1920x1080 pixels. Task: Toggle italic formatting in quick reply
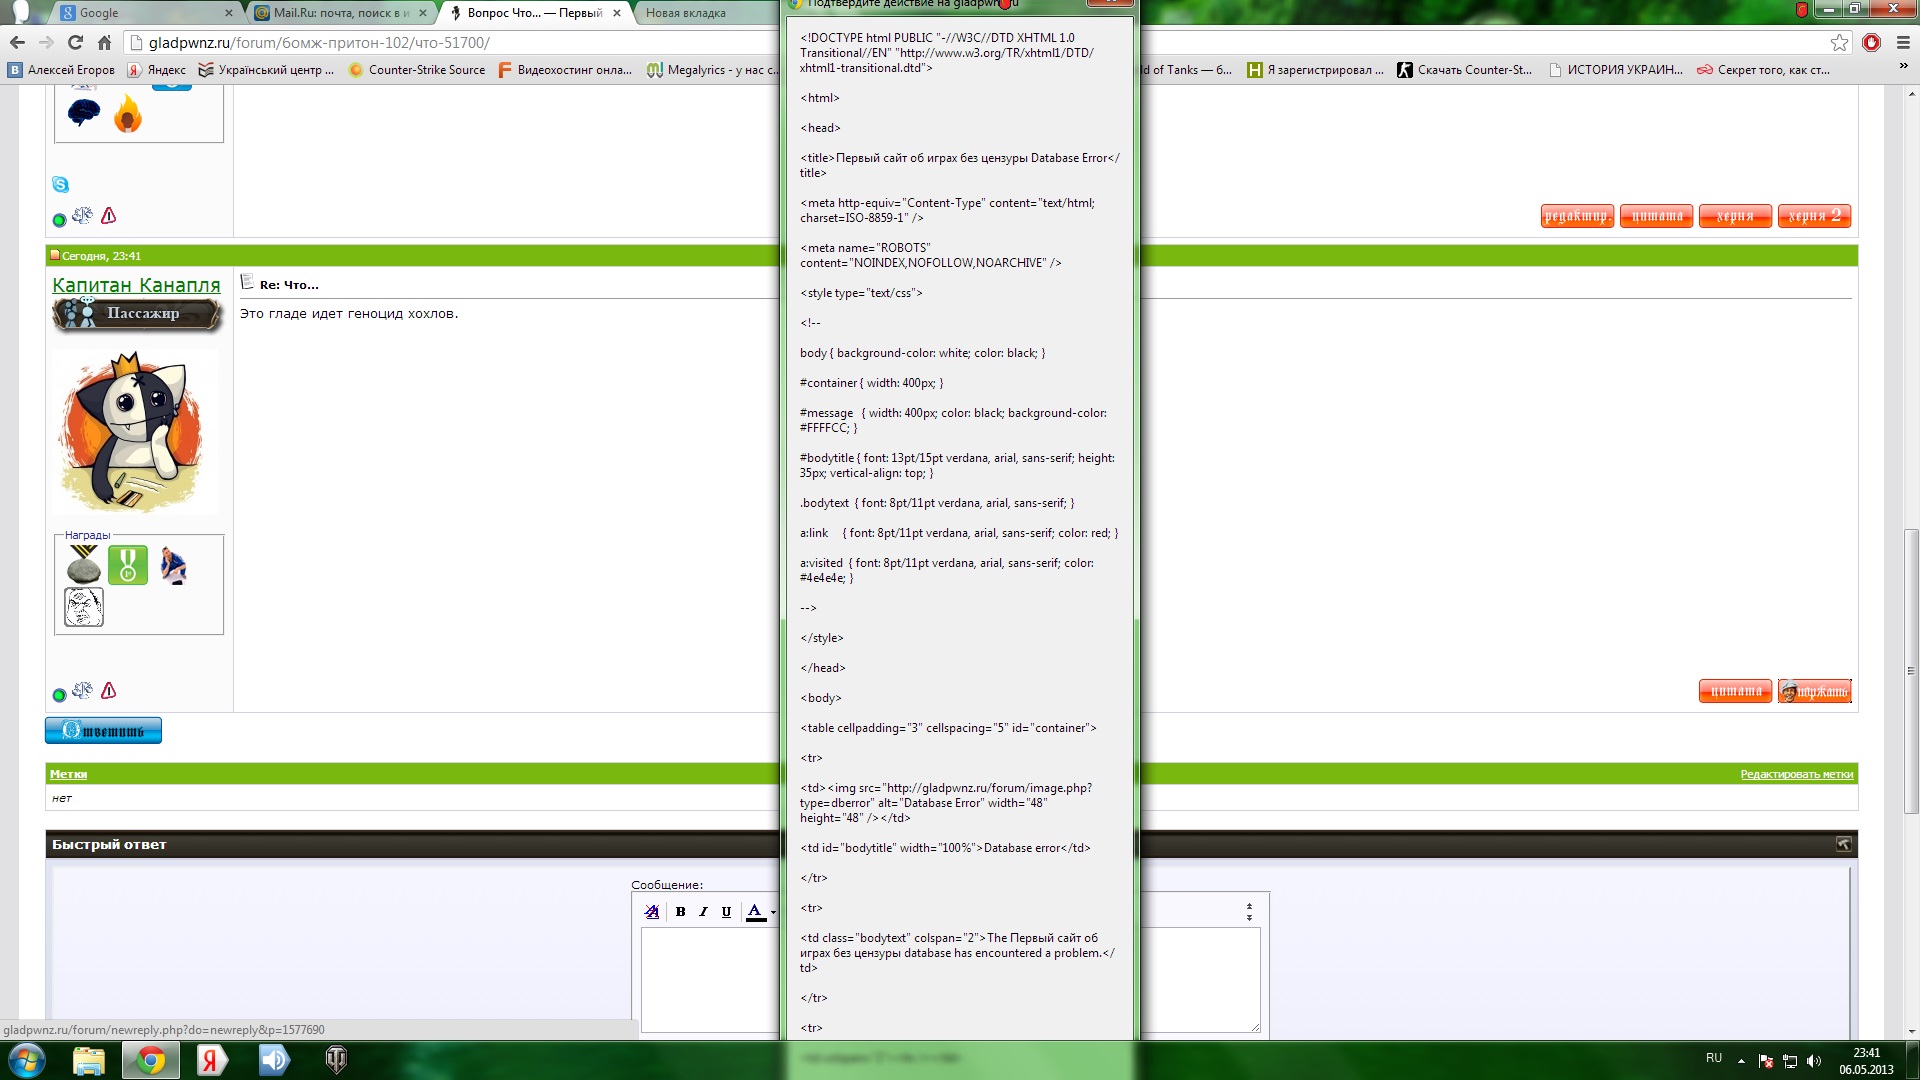(x=703, y=912)
